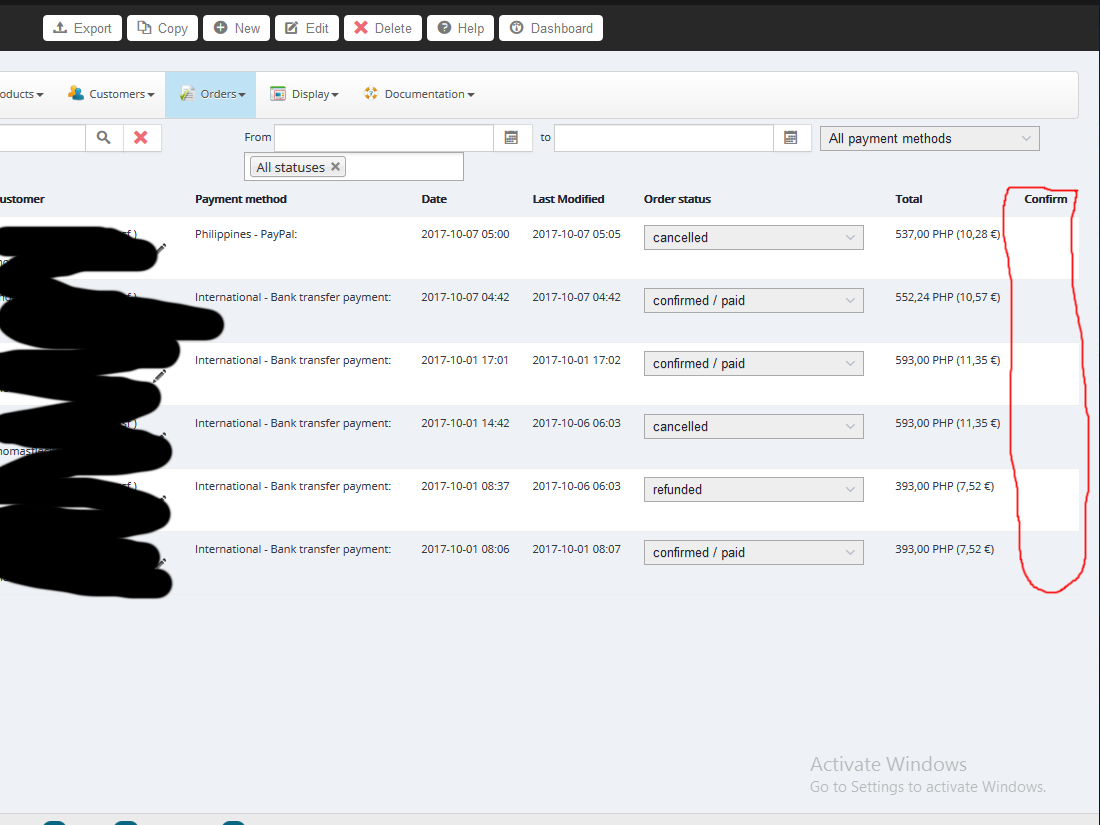The width and height of the screenshot is (1100, 825).
Task: Sort by Confirm column header
Action: click(1045, 199)
